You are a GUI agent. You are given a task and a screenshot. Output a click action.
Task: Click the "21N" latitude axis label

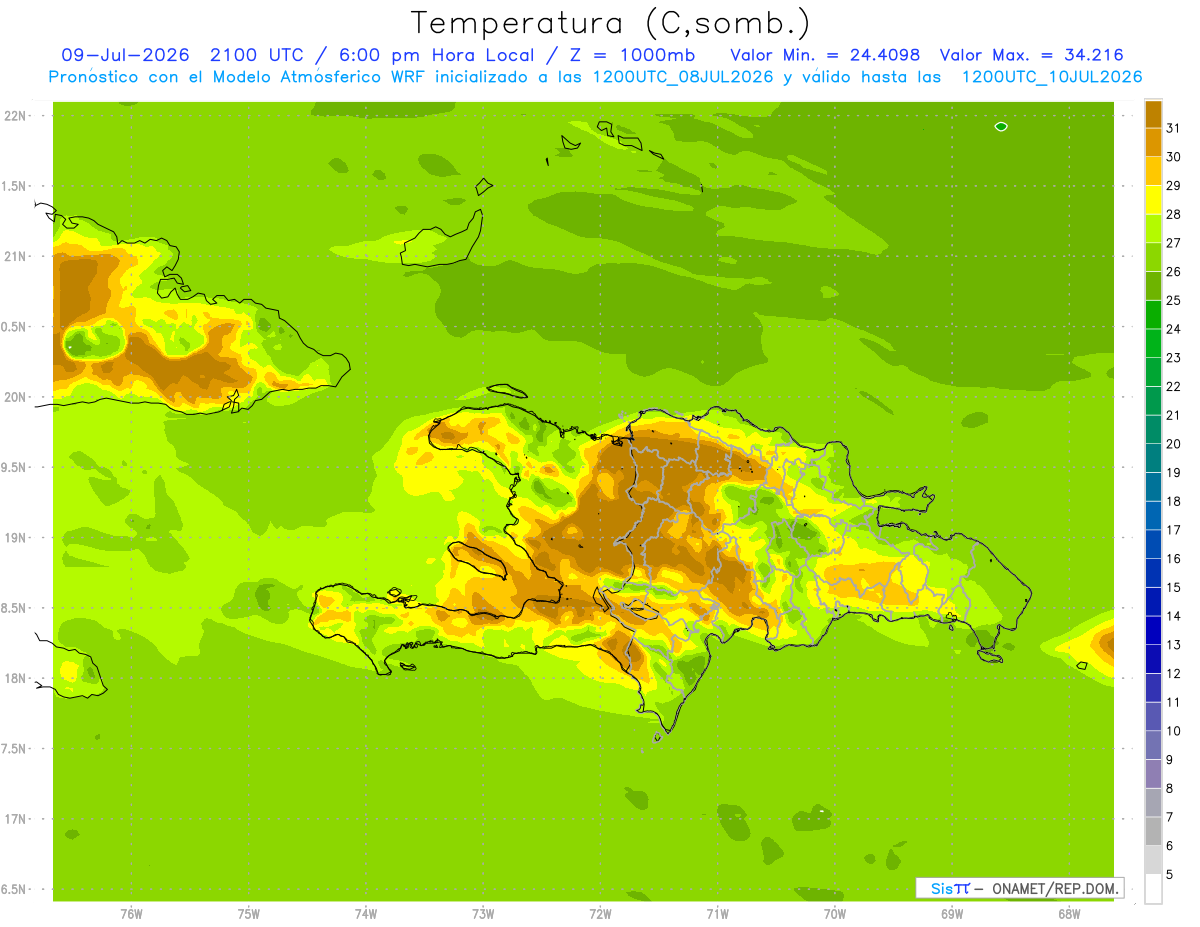(x=14, y=256)
